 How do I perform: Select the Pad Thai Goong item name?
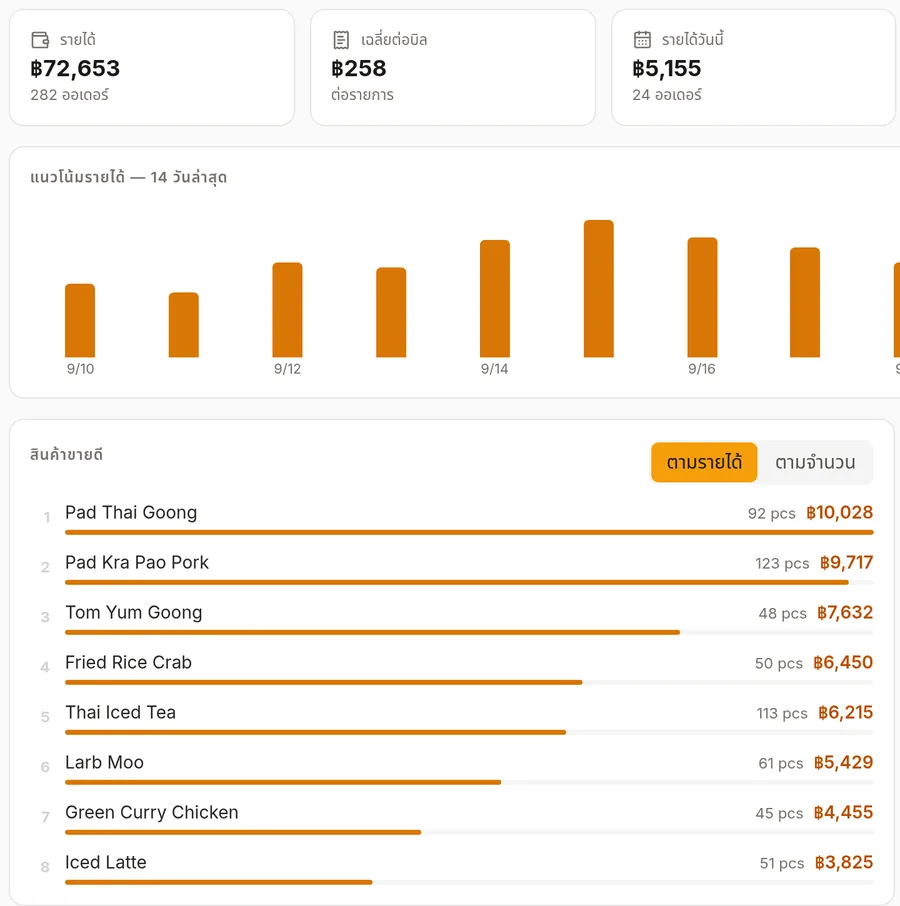131,513
